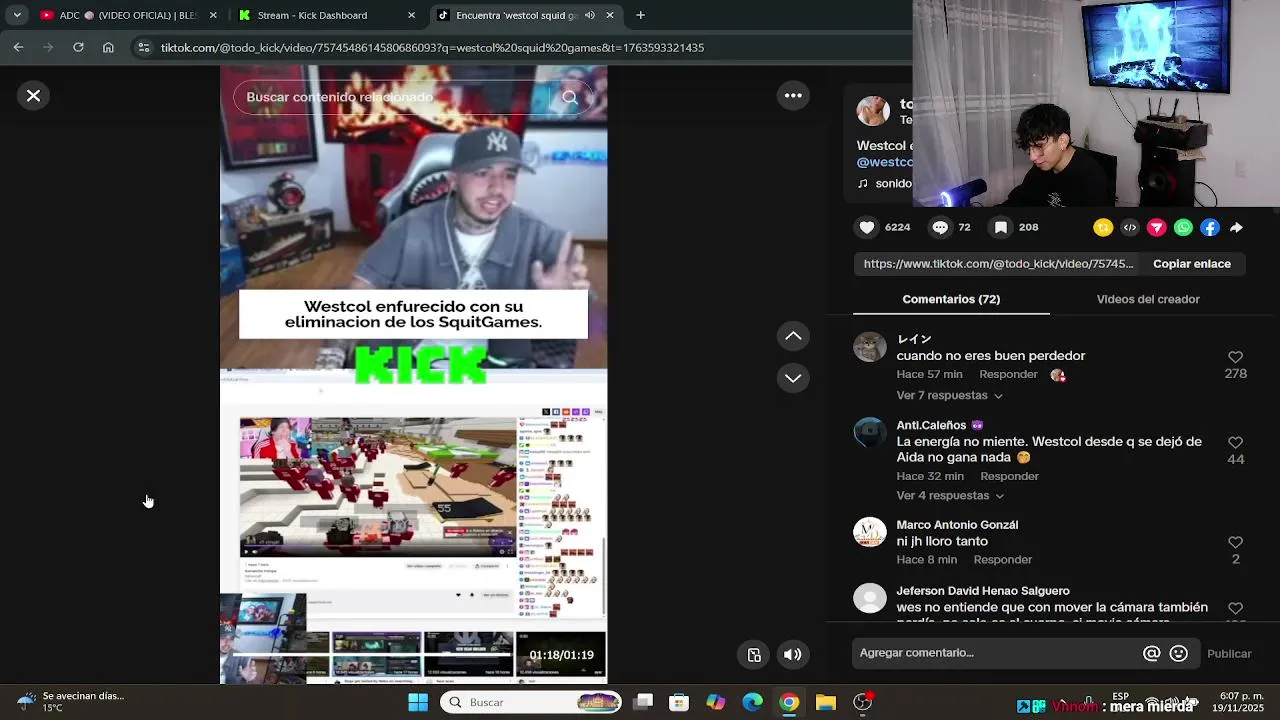Click the video time 01:18/01:19 indicator

click(561, 655)
